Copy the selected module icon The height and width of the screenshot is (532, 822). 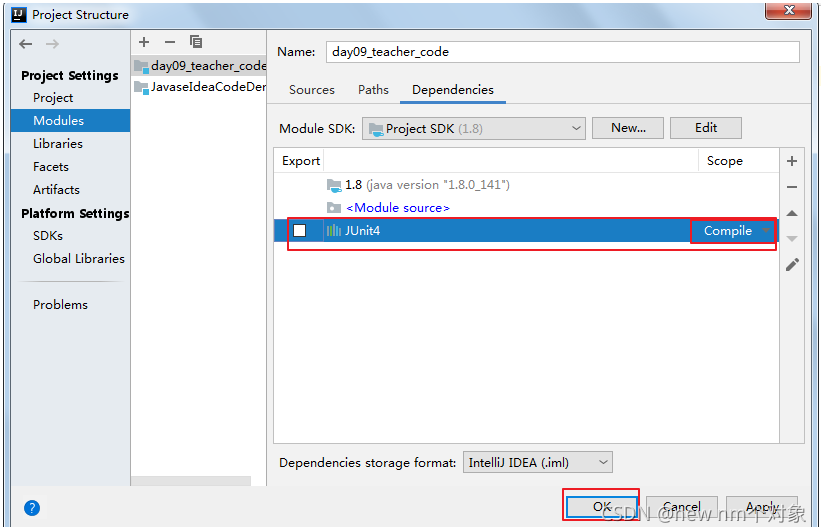196,42
